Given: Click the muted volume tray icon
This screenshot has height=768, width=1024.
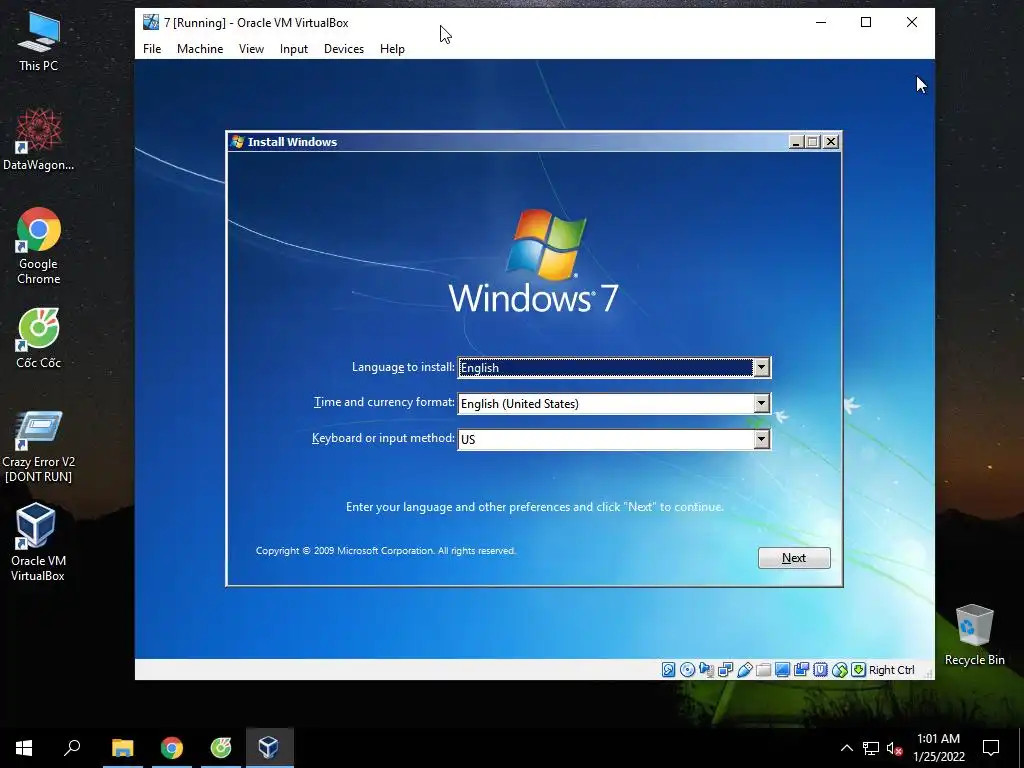Looking at the screenshot, I should pyautogui.click(x=894, y=748).
